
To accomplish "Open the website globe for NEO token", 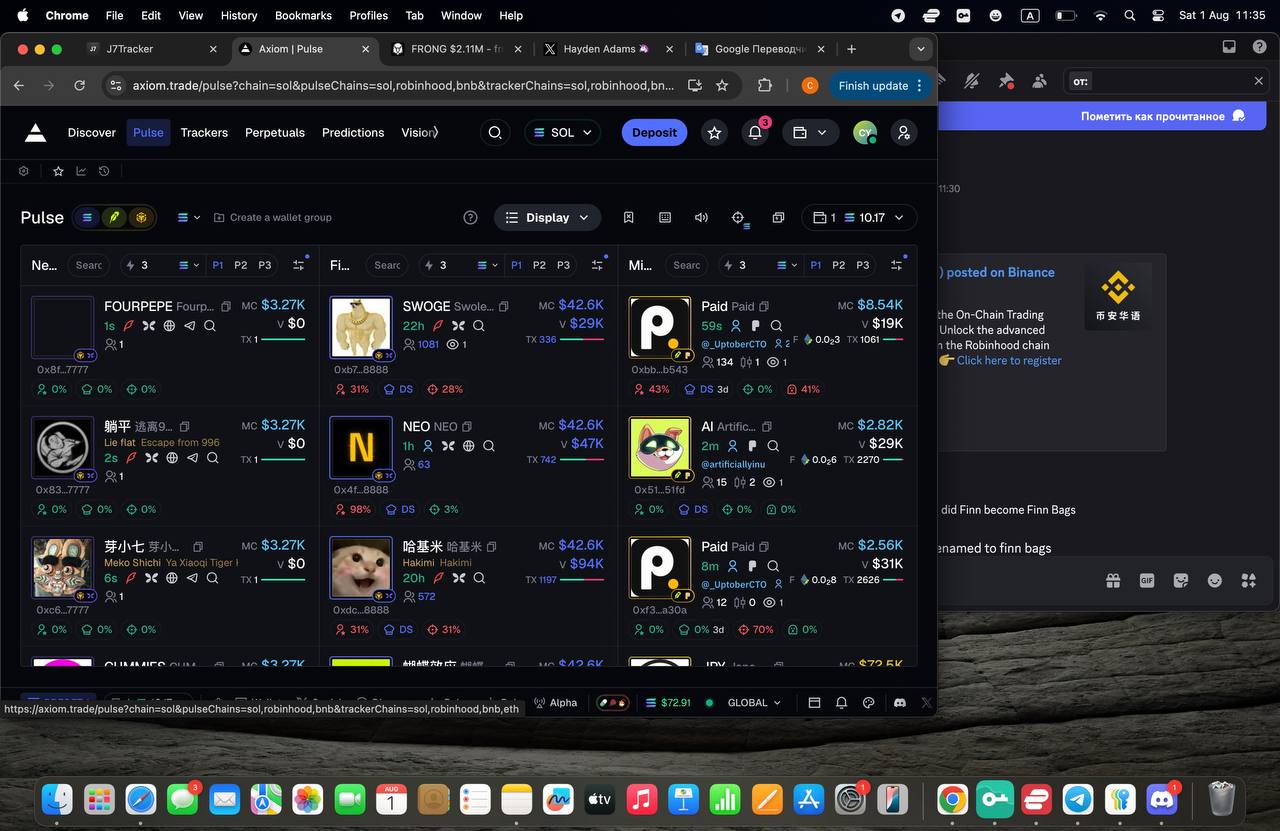I will tap(468, 446).
